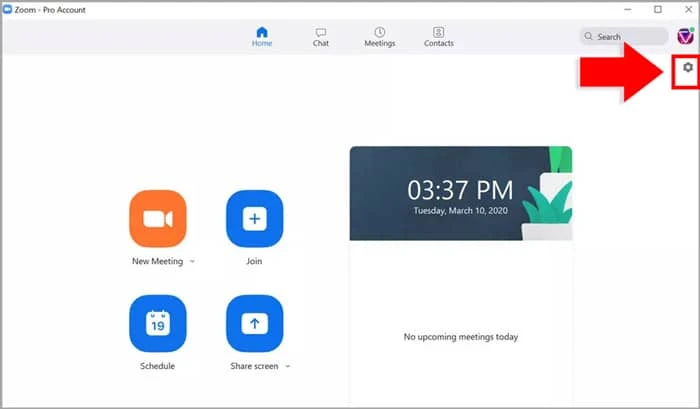Focus the Search input field

(x=624, y=36)
